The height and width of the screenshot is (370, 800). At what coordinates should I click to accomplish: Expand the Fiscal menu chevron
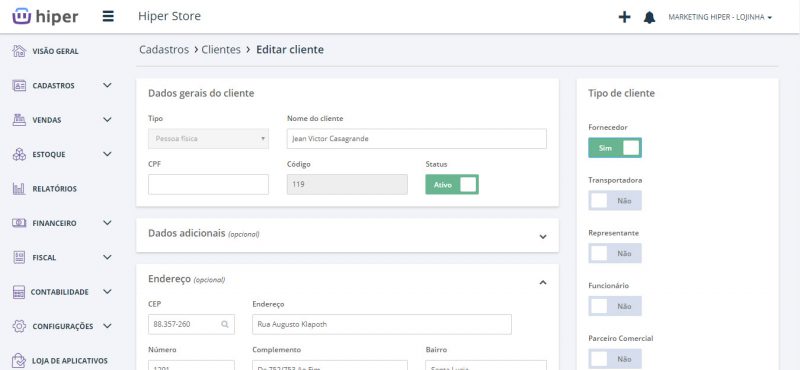(x=107, y=257)
